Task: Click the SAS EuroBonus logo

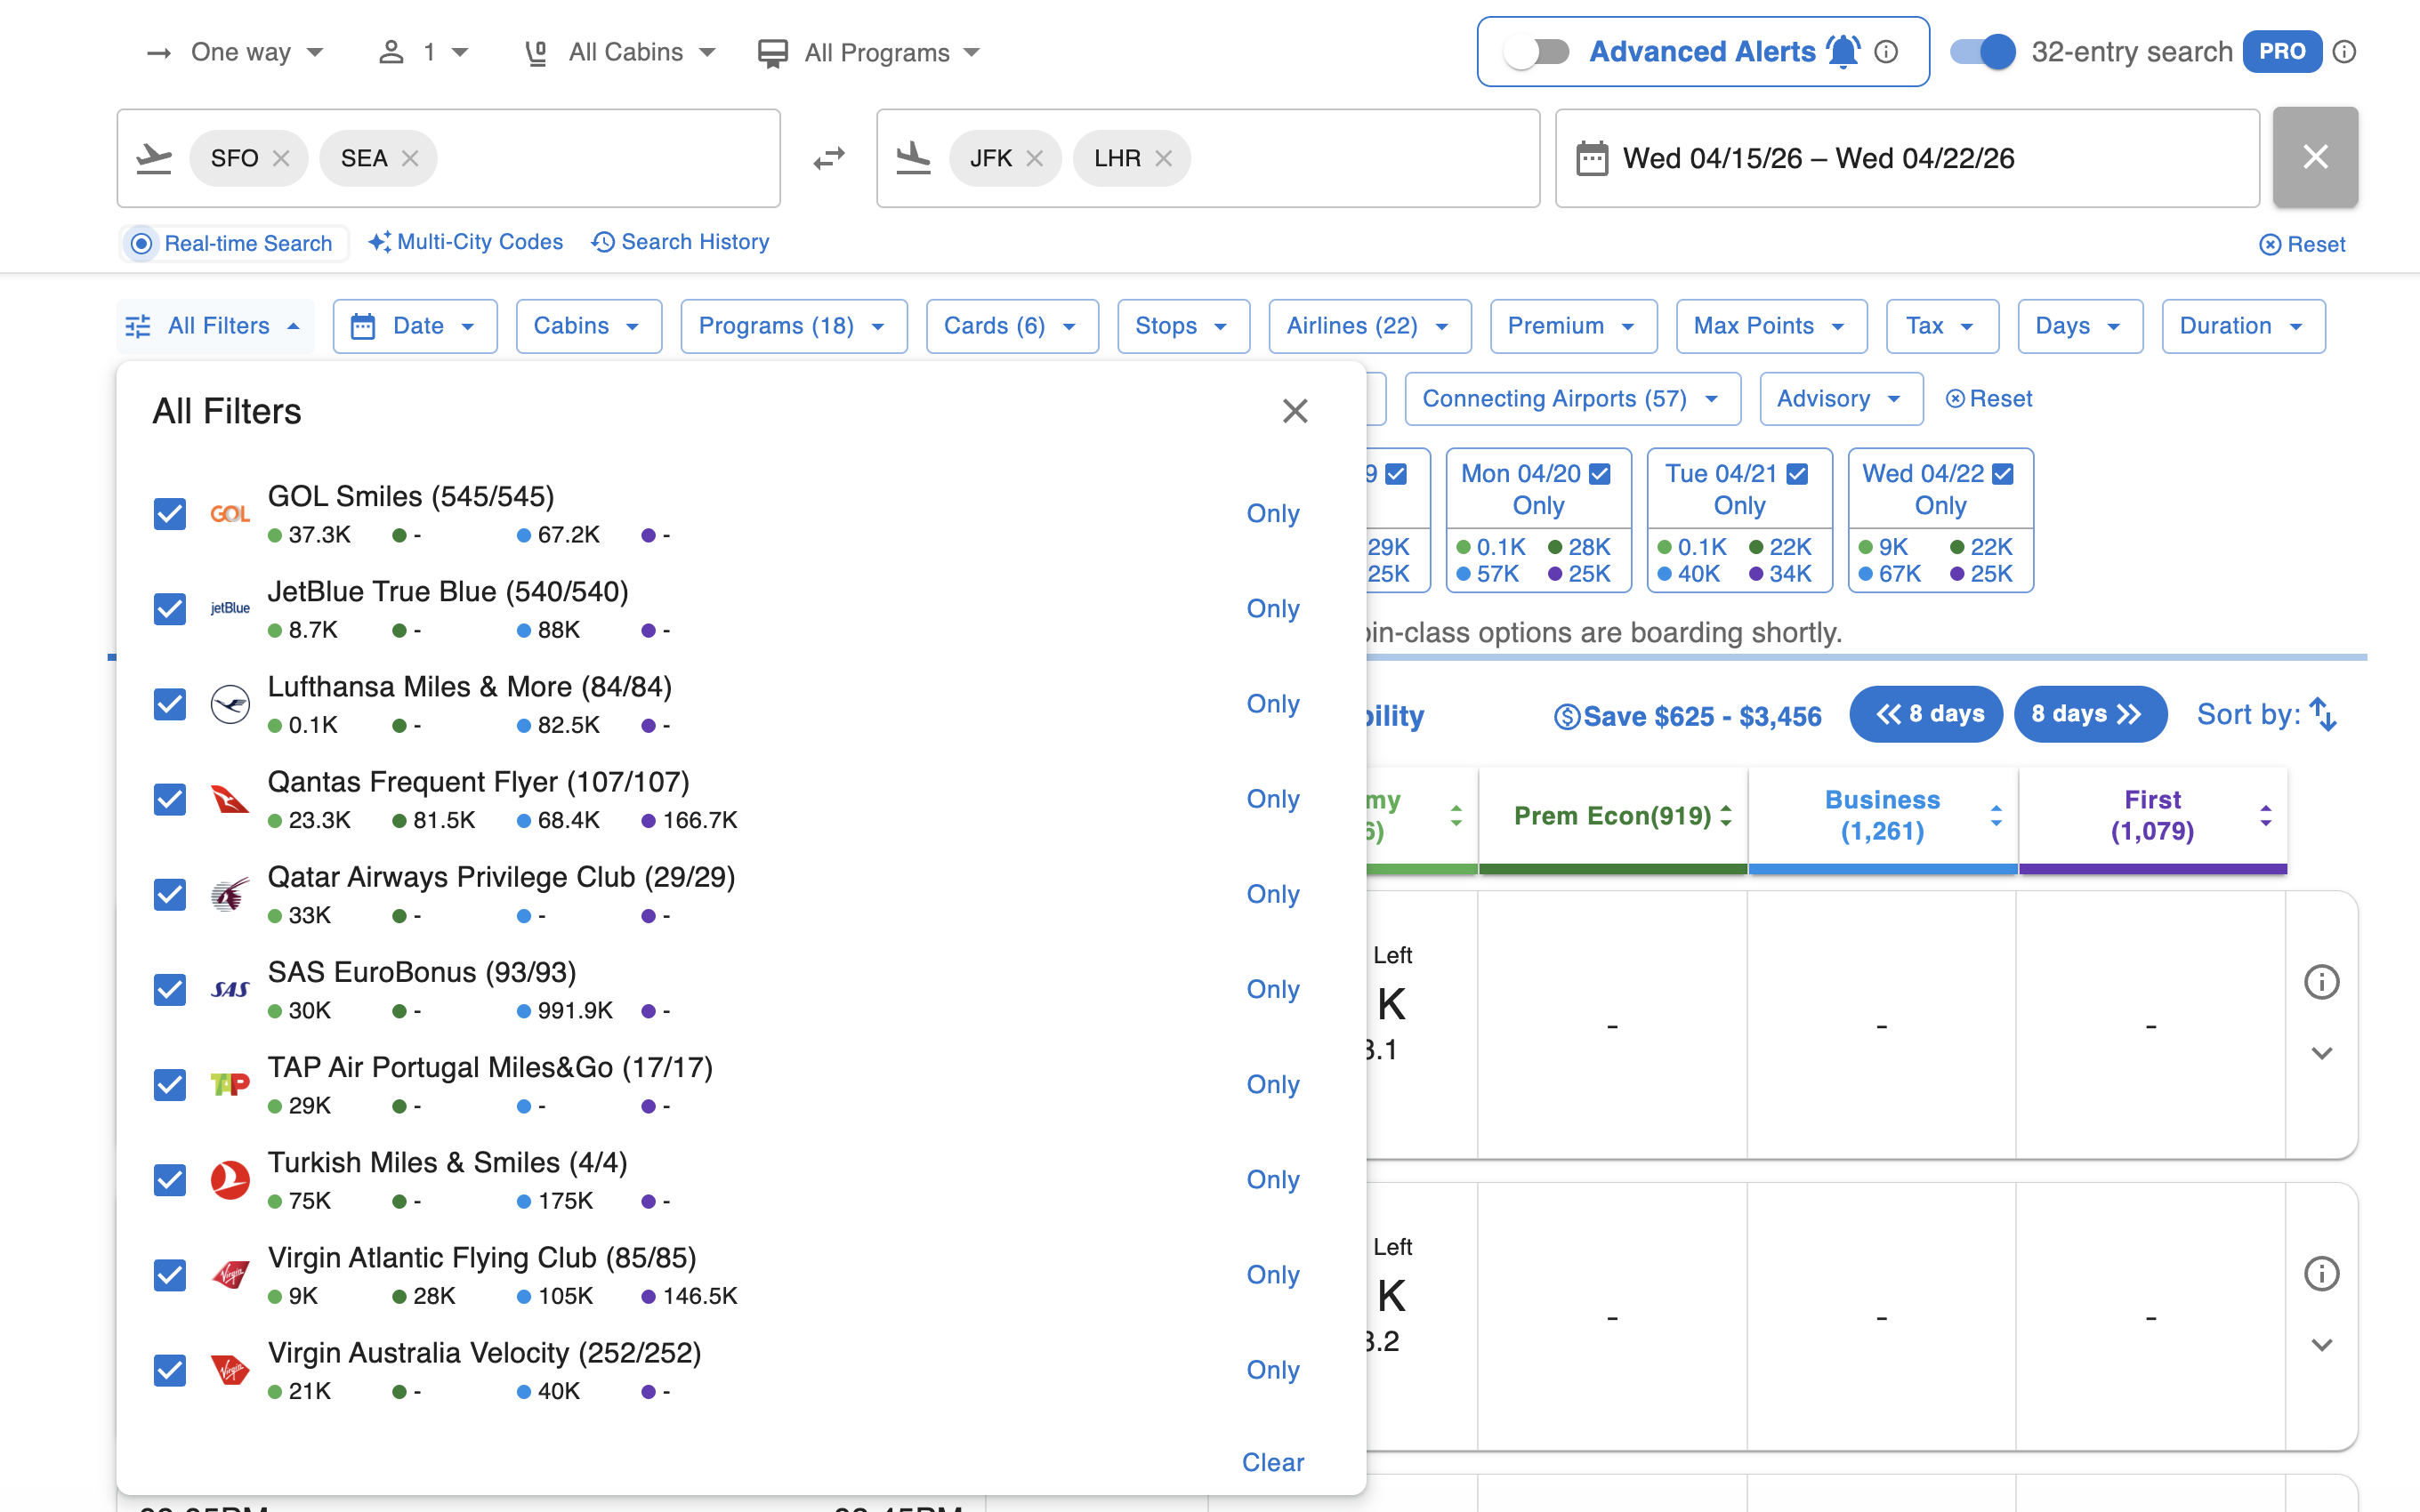Action: 230,989
